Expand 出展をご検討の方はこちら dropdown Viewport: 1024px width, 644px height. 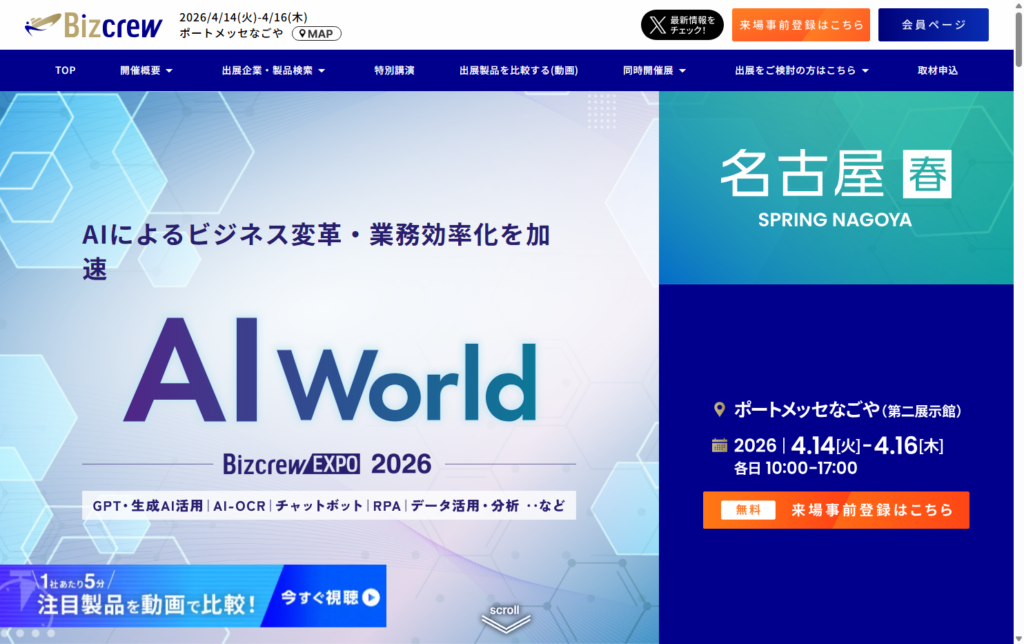tap(801, 71)
